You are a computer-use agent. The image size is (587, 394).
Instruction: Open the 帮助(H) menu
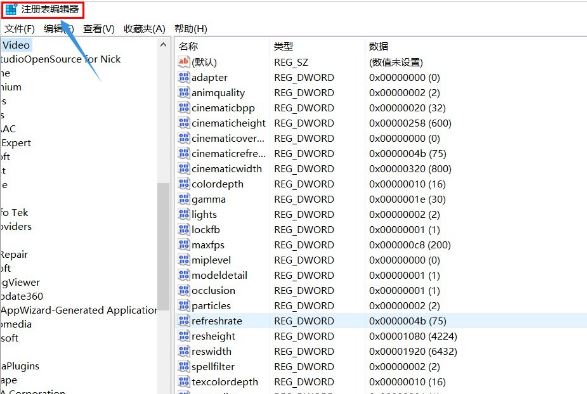click(x=191, y=29)
